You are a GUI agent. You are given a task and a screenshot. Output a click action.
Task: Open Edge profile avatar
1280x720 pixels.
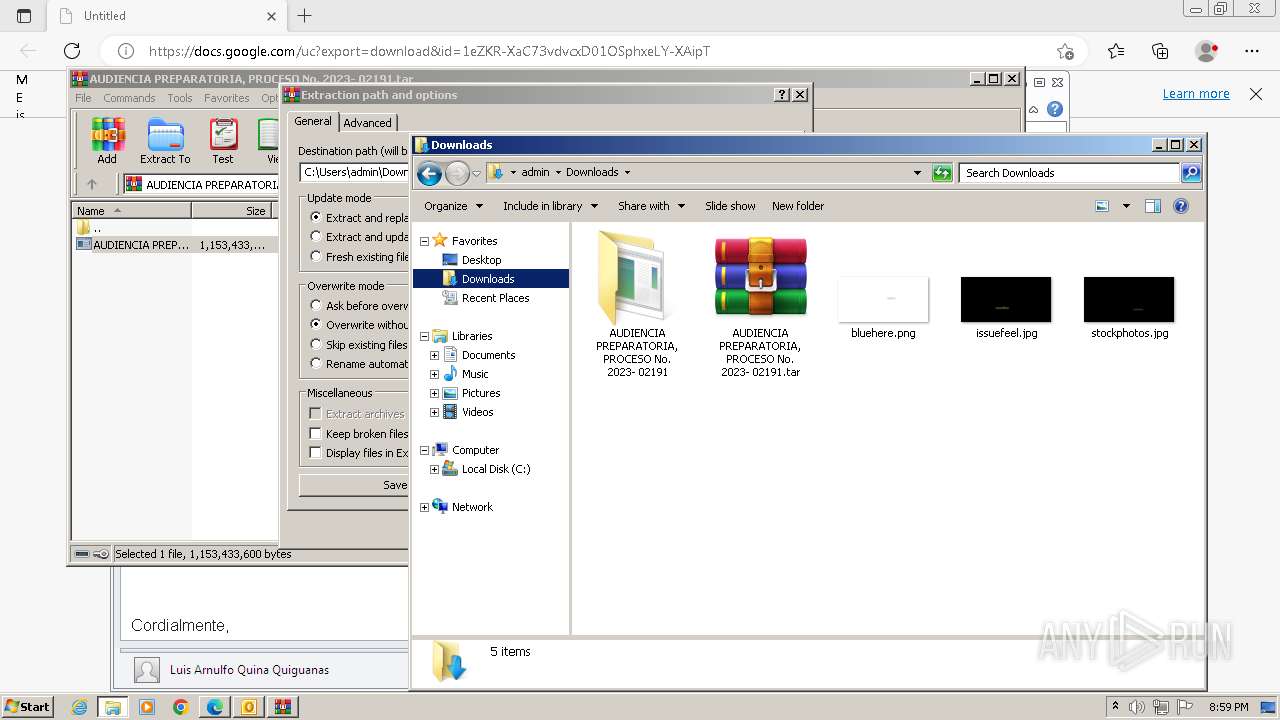(x=1207, y=51)
